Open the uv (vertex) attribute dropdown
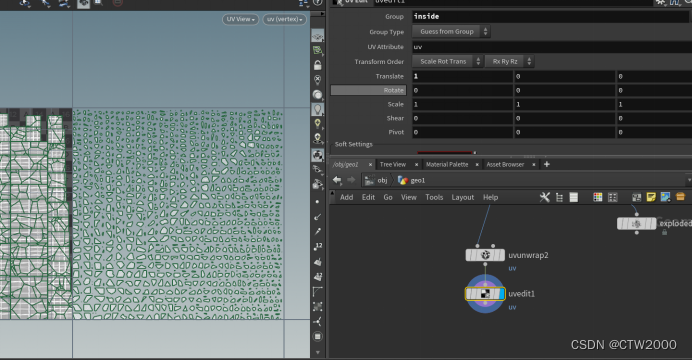The image size is (693, 360). click(285, 19)
